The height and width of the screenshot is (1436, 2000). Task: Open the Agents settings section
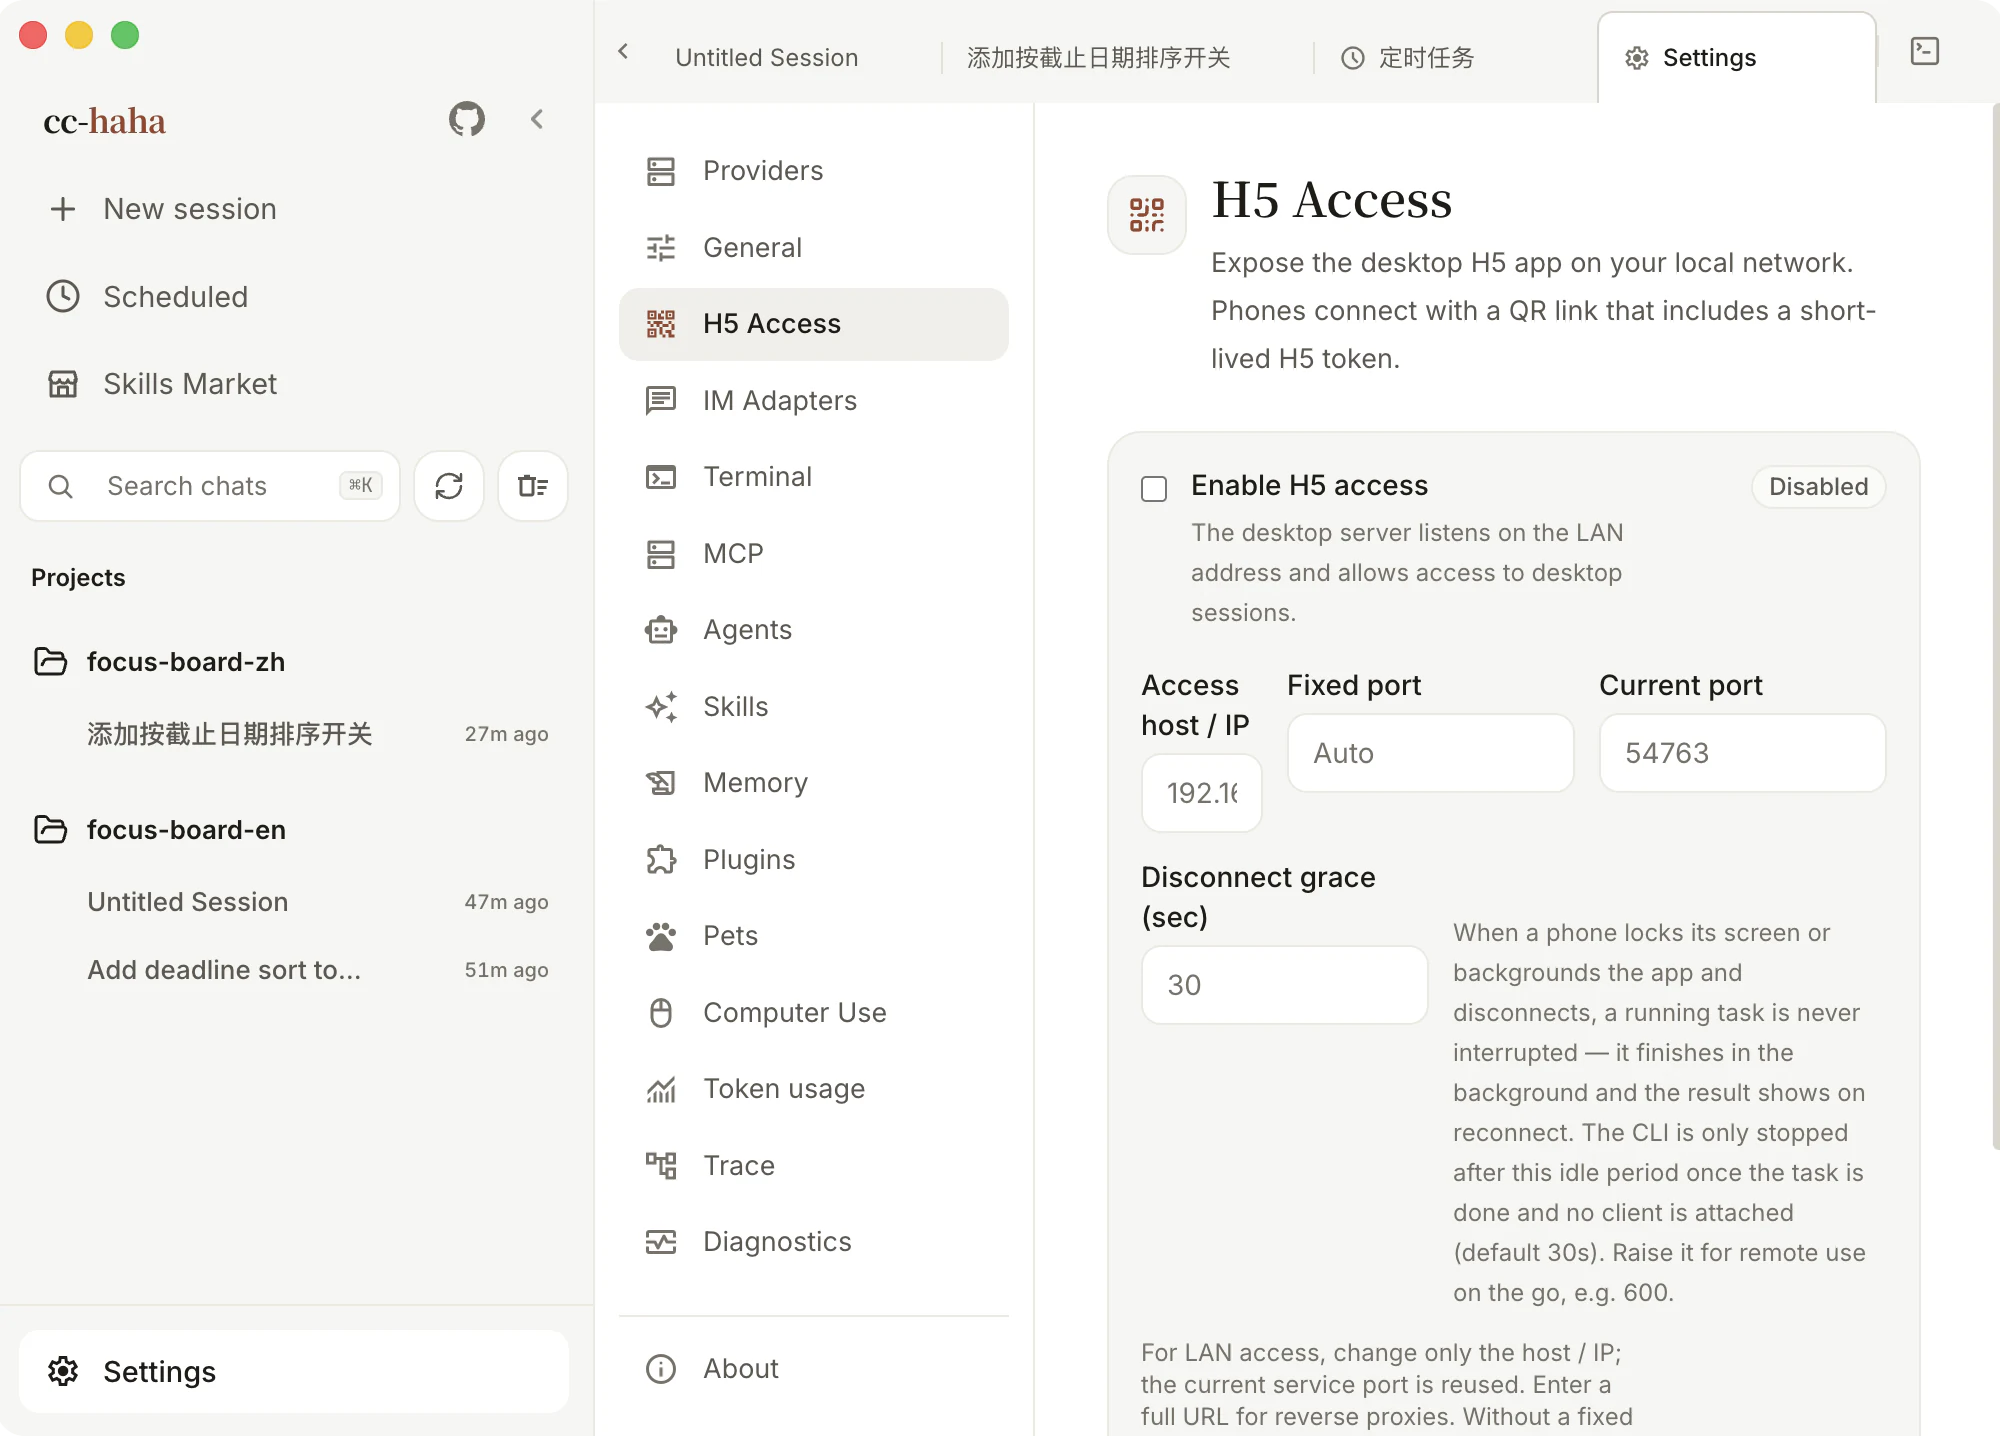(814, 630)
